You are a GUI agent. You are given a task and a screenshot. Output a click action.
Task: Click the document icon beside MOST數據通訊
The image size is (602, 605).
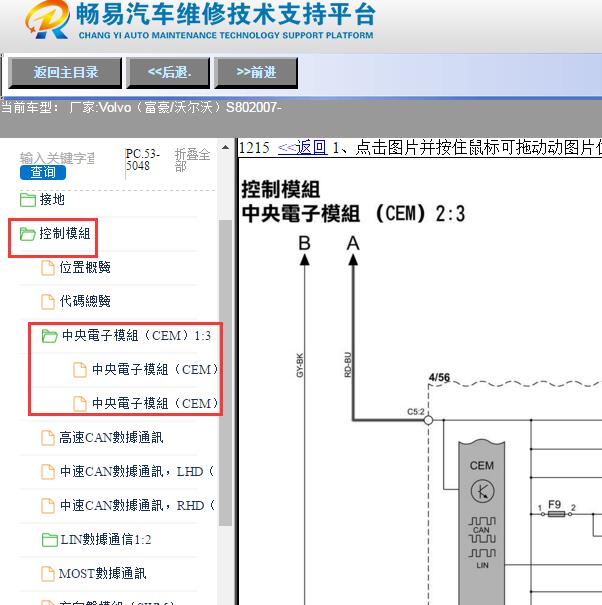coord(48,574)
